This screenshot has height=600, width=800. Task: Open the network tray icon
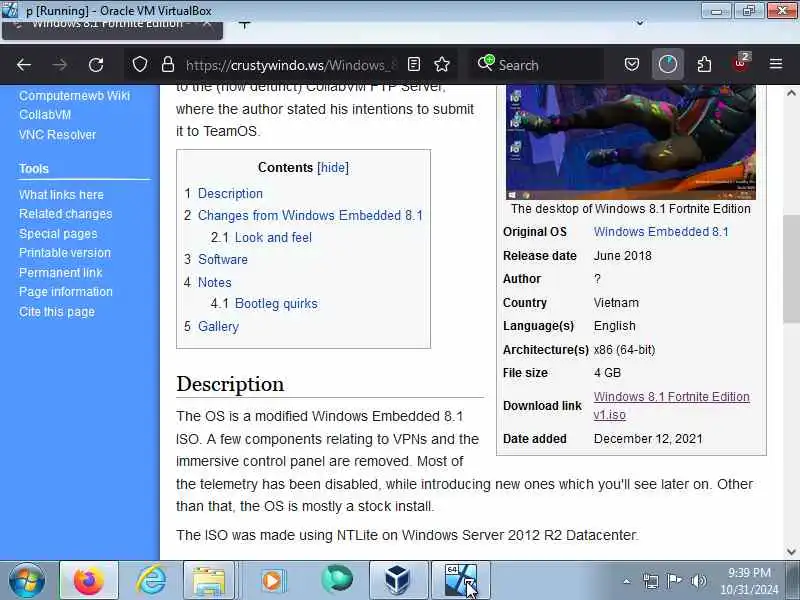click(651, 581)
